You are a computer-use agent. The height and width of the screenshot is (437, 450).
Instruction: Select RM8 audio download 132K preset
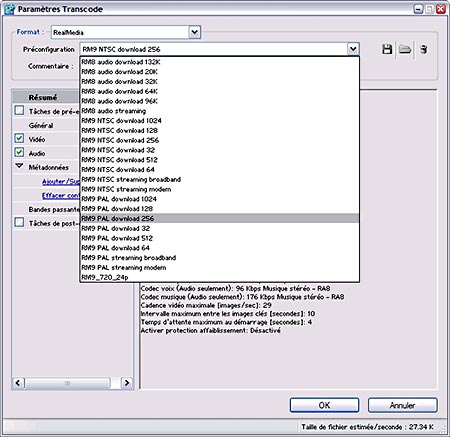[219, 62]
